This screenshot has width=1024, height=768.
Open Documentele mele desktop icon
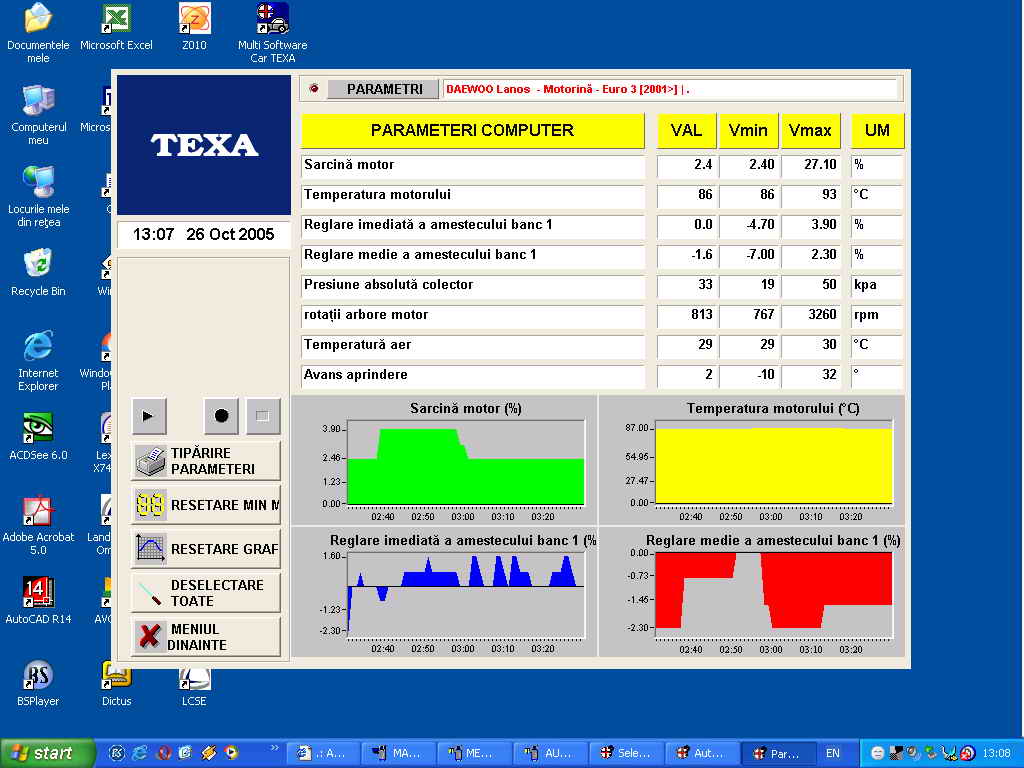[38, 34]
